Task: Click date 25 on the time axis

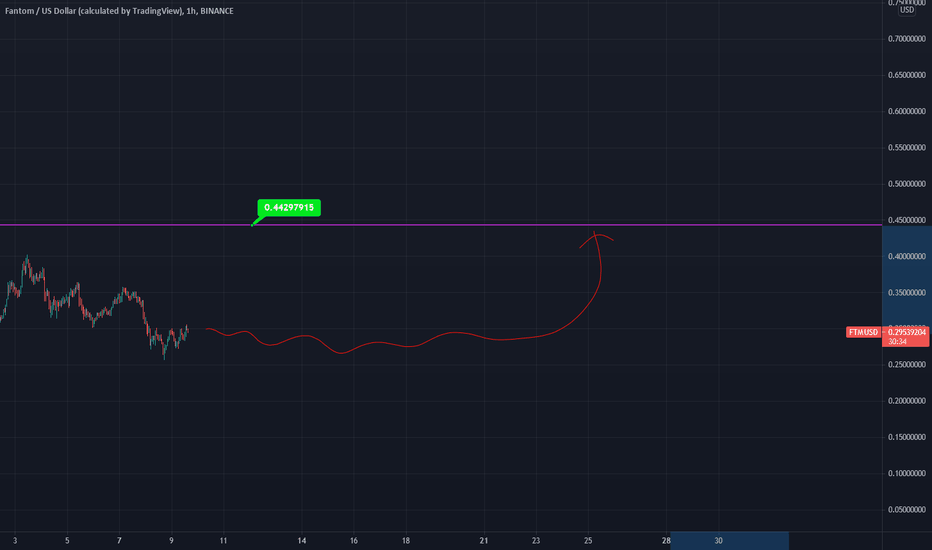Action: pyautogui.click(x=588, y=540)
